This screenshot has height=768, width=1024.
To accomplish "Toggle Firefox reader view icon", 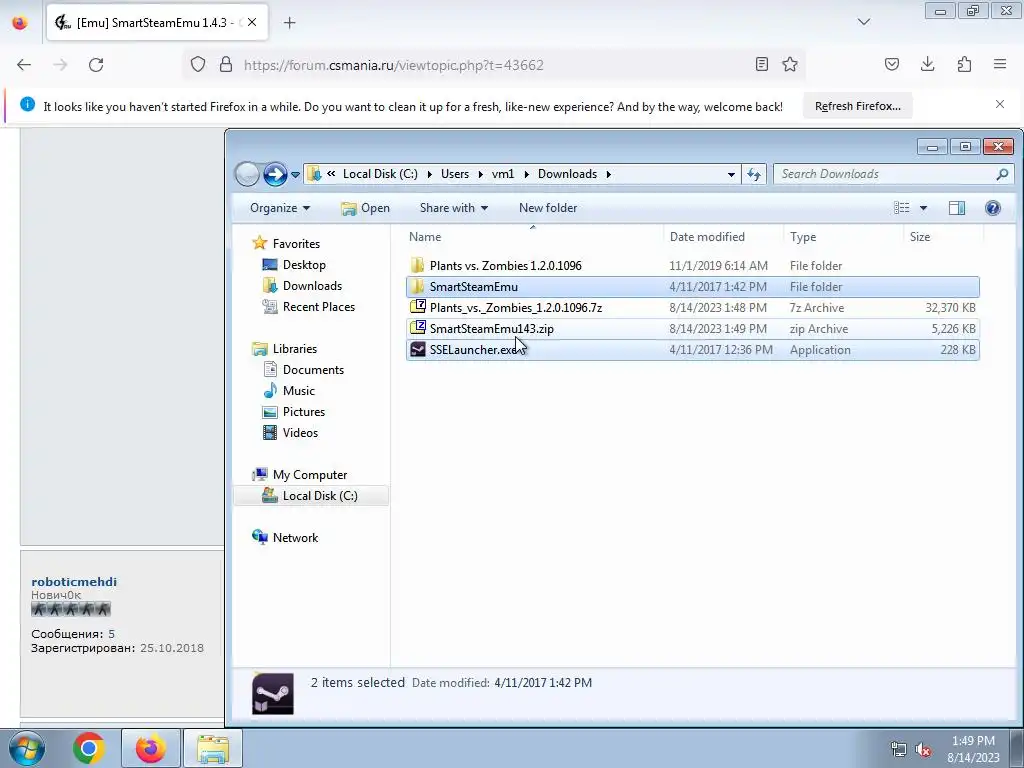I will pyautogui.click(x=761, y=64).
